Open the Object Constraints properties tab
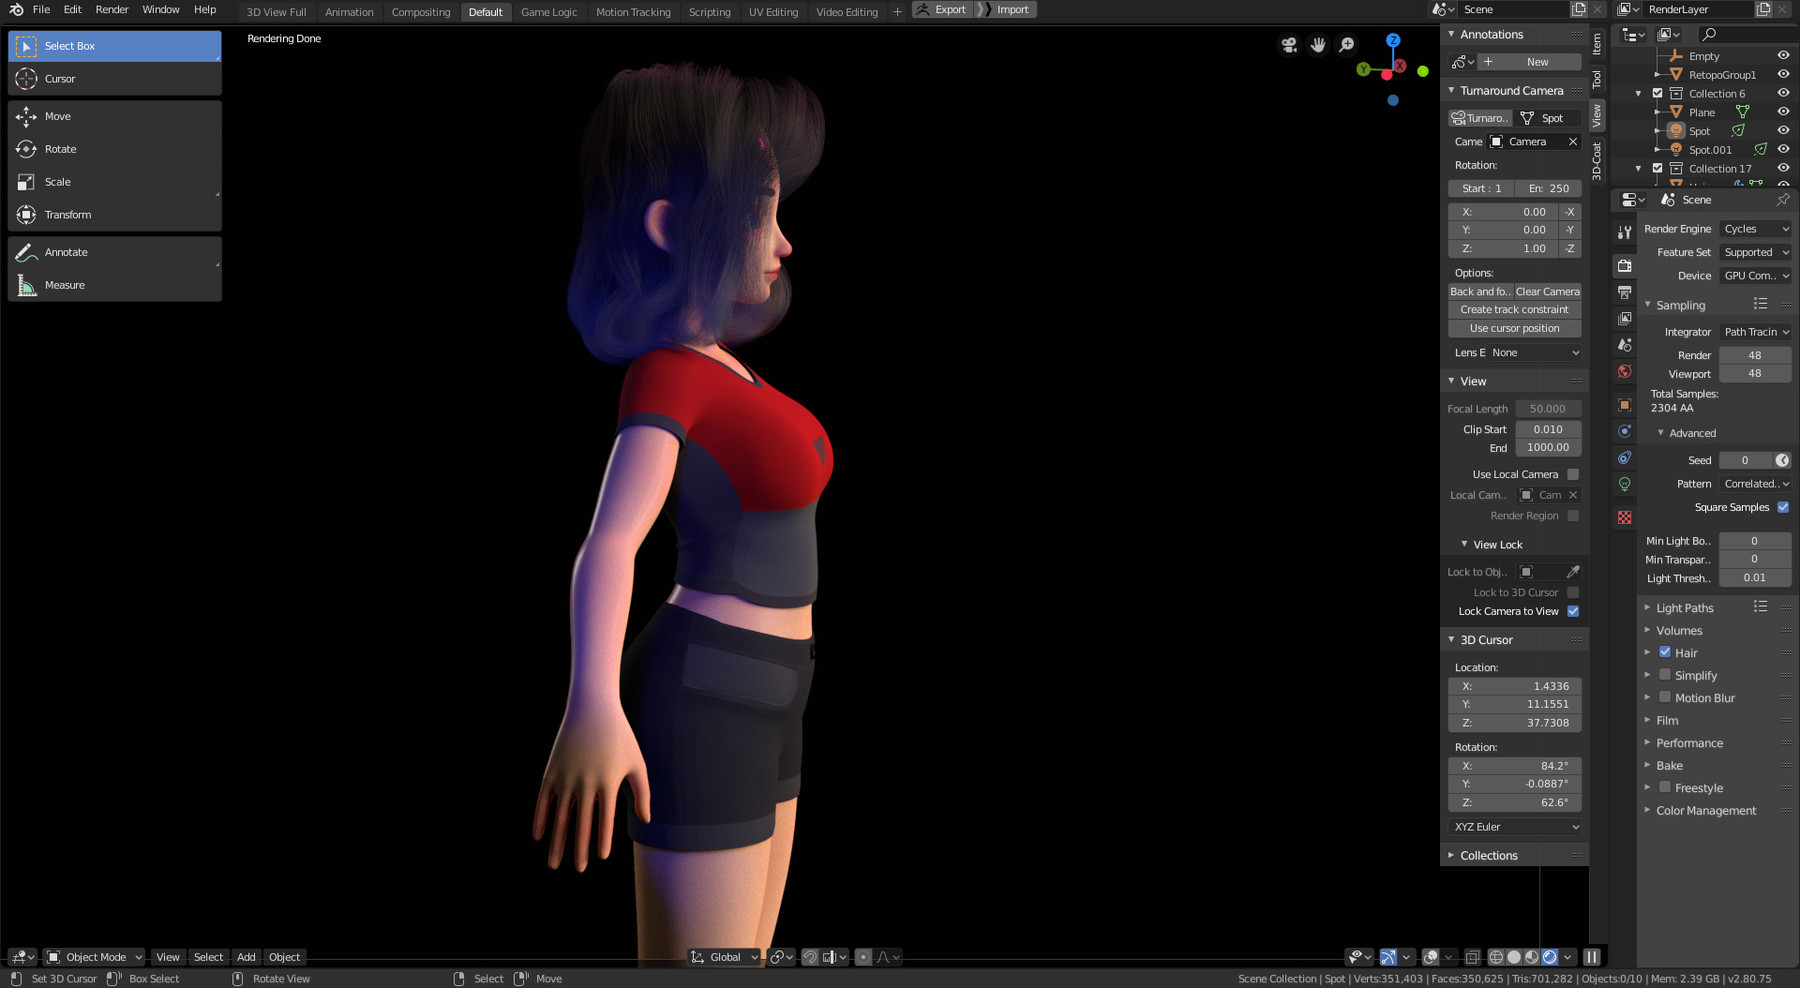The width and height of the screenshot is (1800, 988). [1624, 458]
